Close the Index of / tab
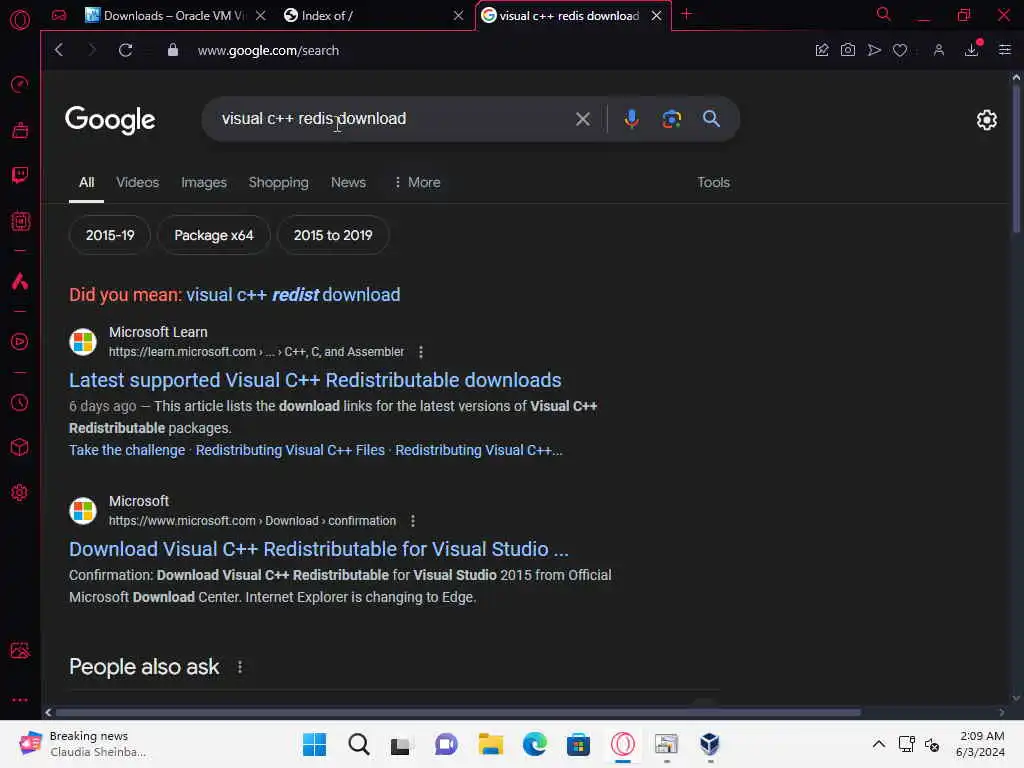1024x768 pixels. click(x=458, y=16)
